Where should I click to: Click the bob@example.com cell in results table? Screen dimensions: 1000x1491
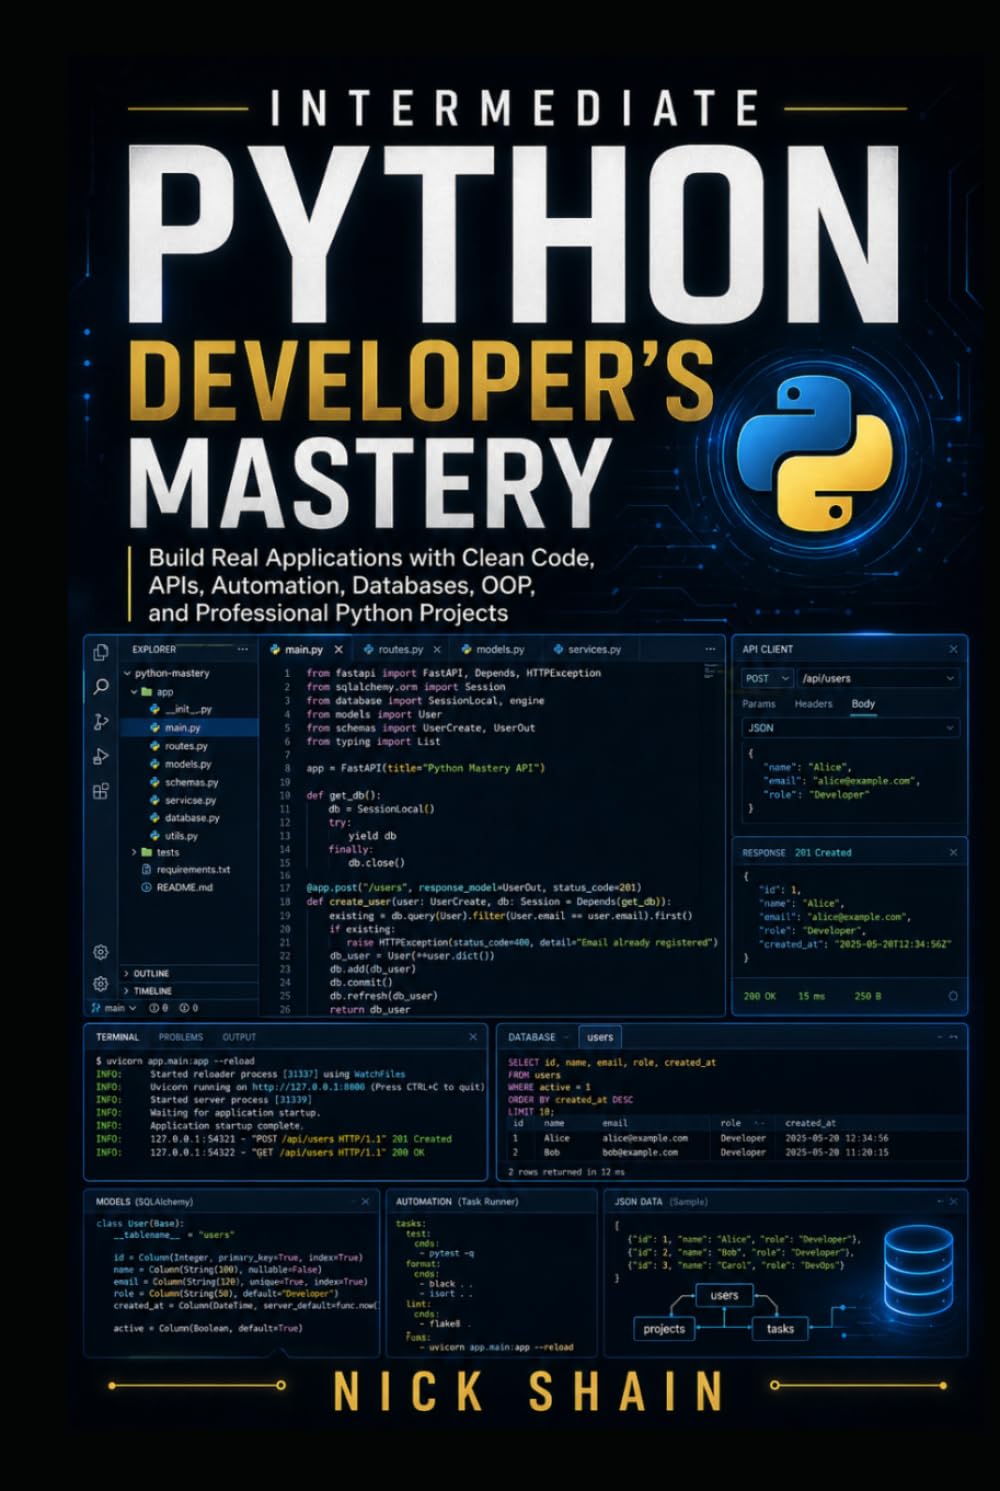coord(640,1151)
